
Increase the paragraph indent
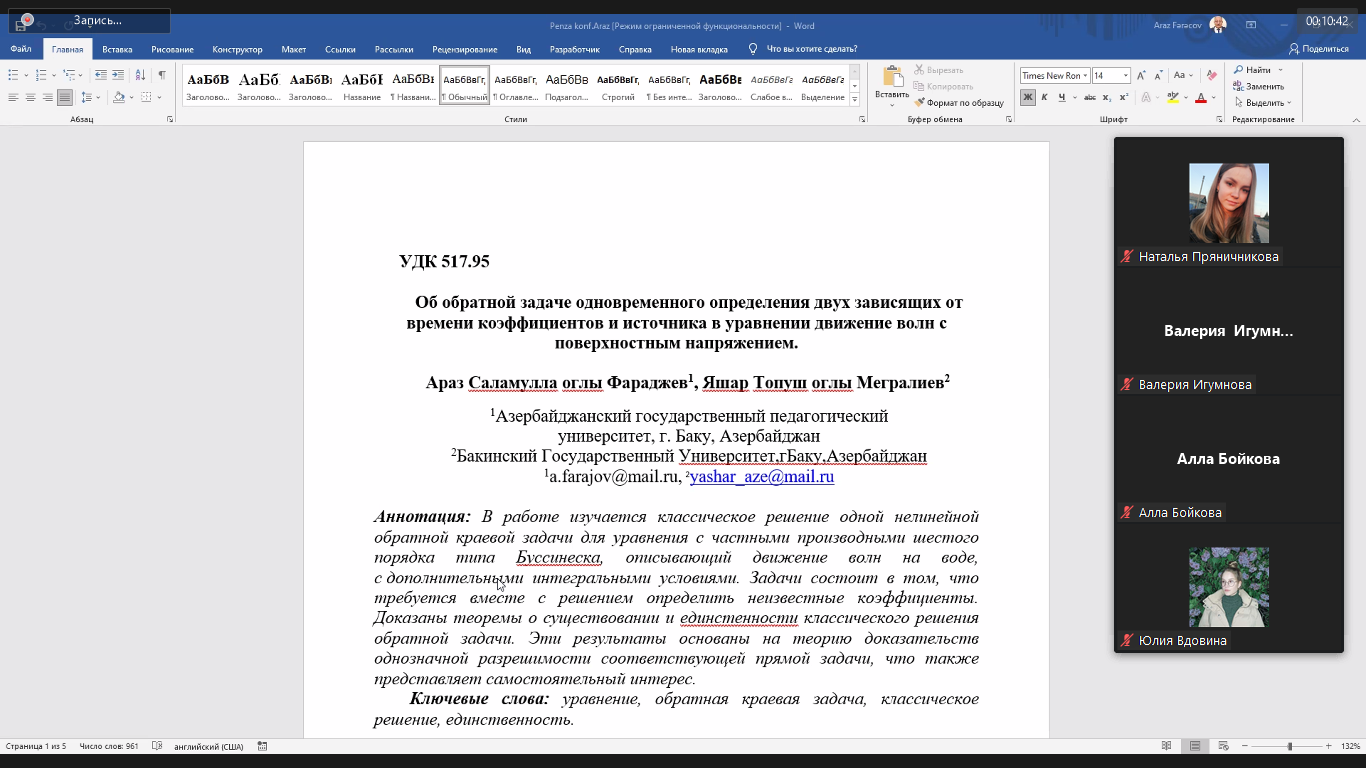118,75
